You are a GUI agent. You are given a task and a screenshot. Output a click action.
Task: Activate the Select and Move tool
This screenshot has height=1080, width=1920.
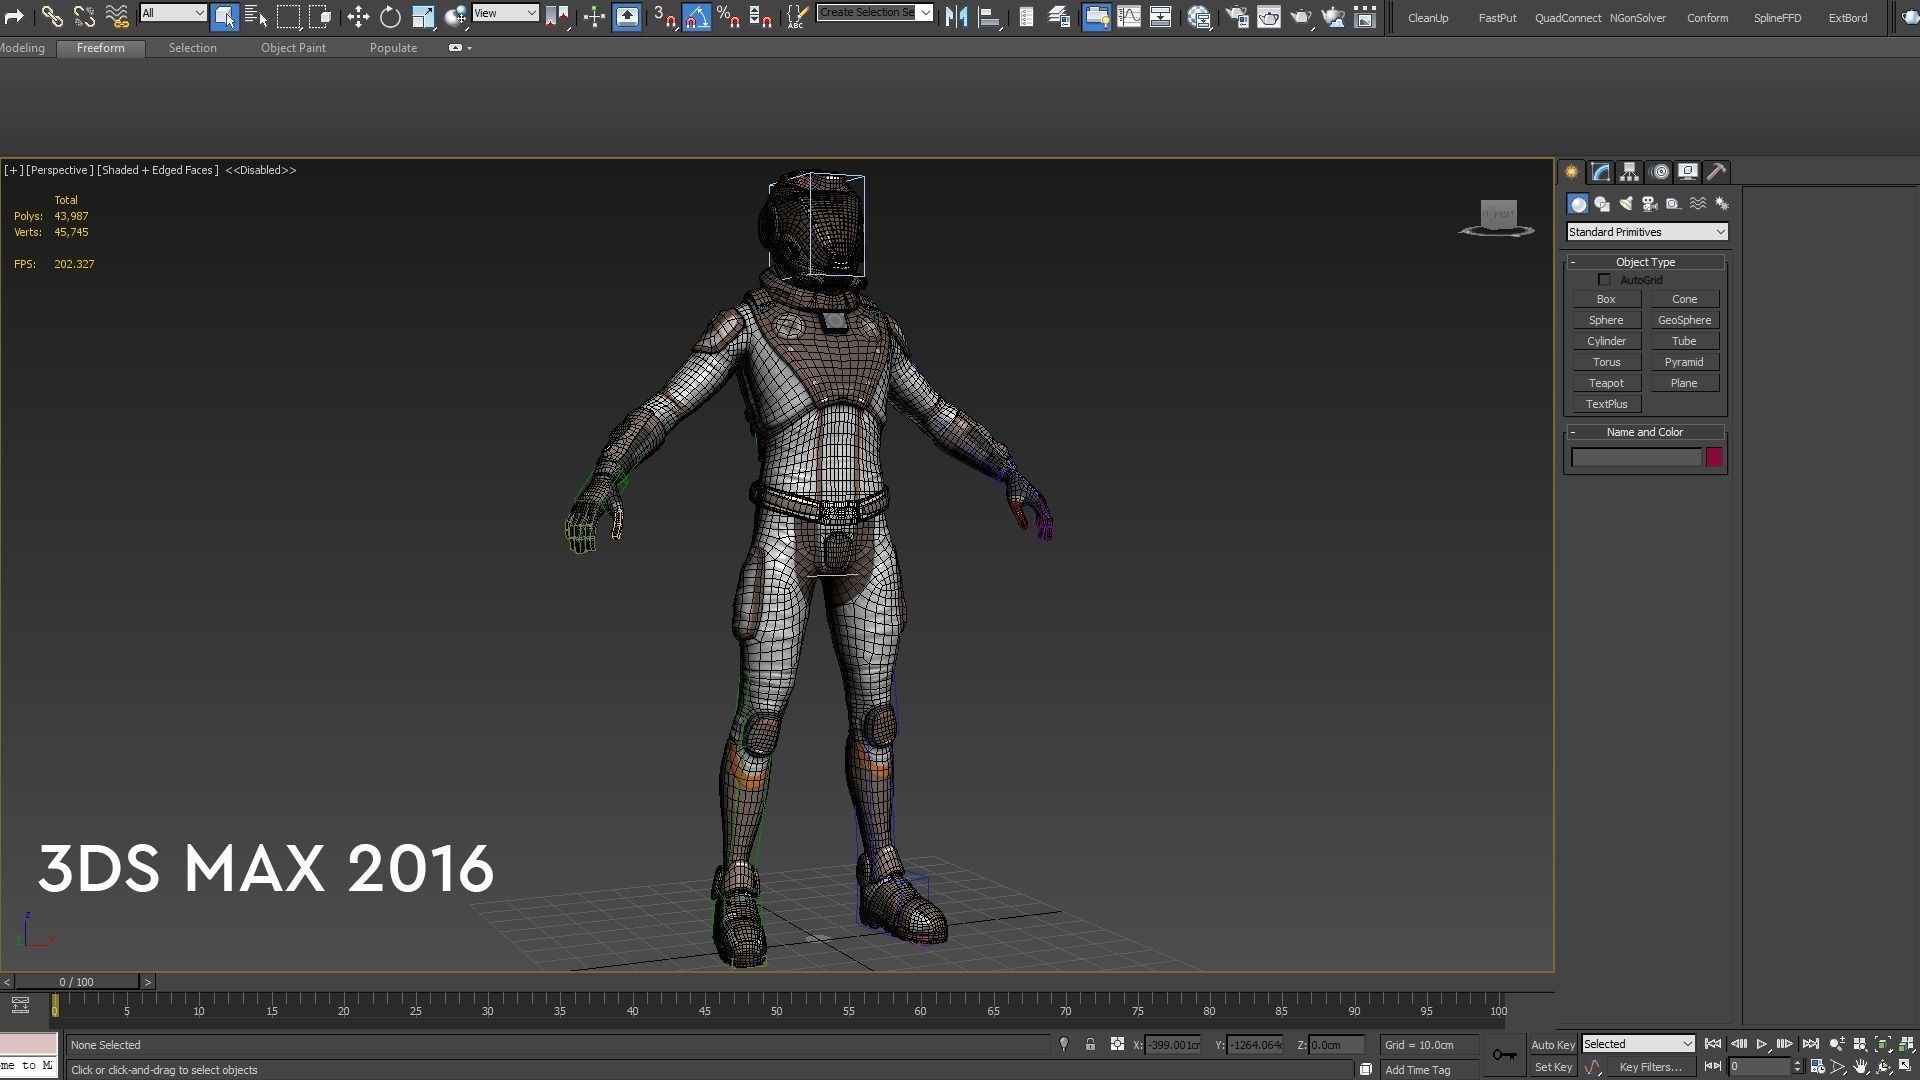(x=358, y=16)
